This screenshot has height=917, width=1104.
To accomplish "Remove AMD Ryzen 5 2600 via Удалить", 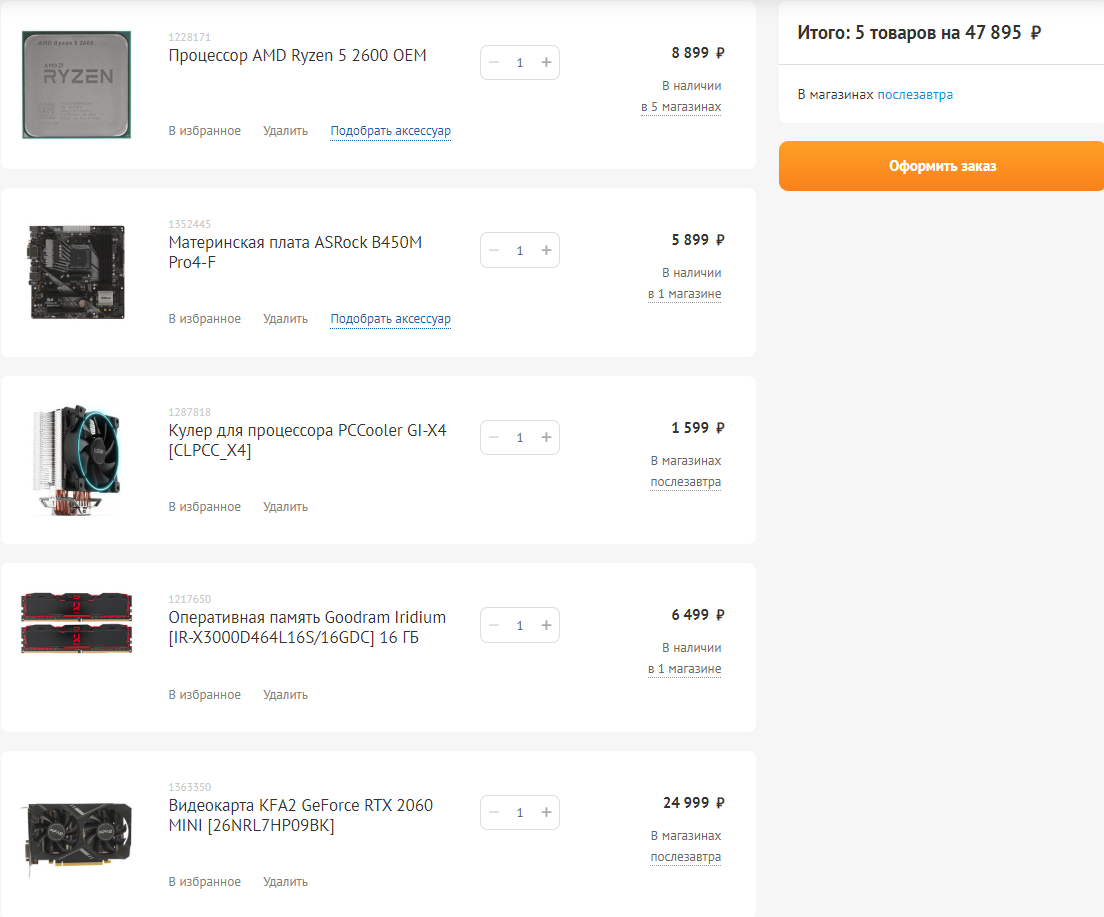I will [285, 131].
